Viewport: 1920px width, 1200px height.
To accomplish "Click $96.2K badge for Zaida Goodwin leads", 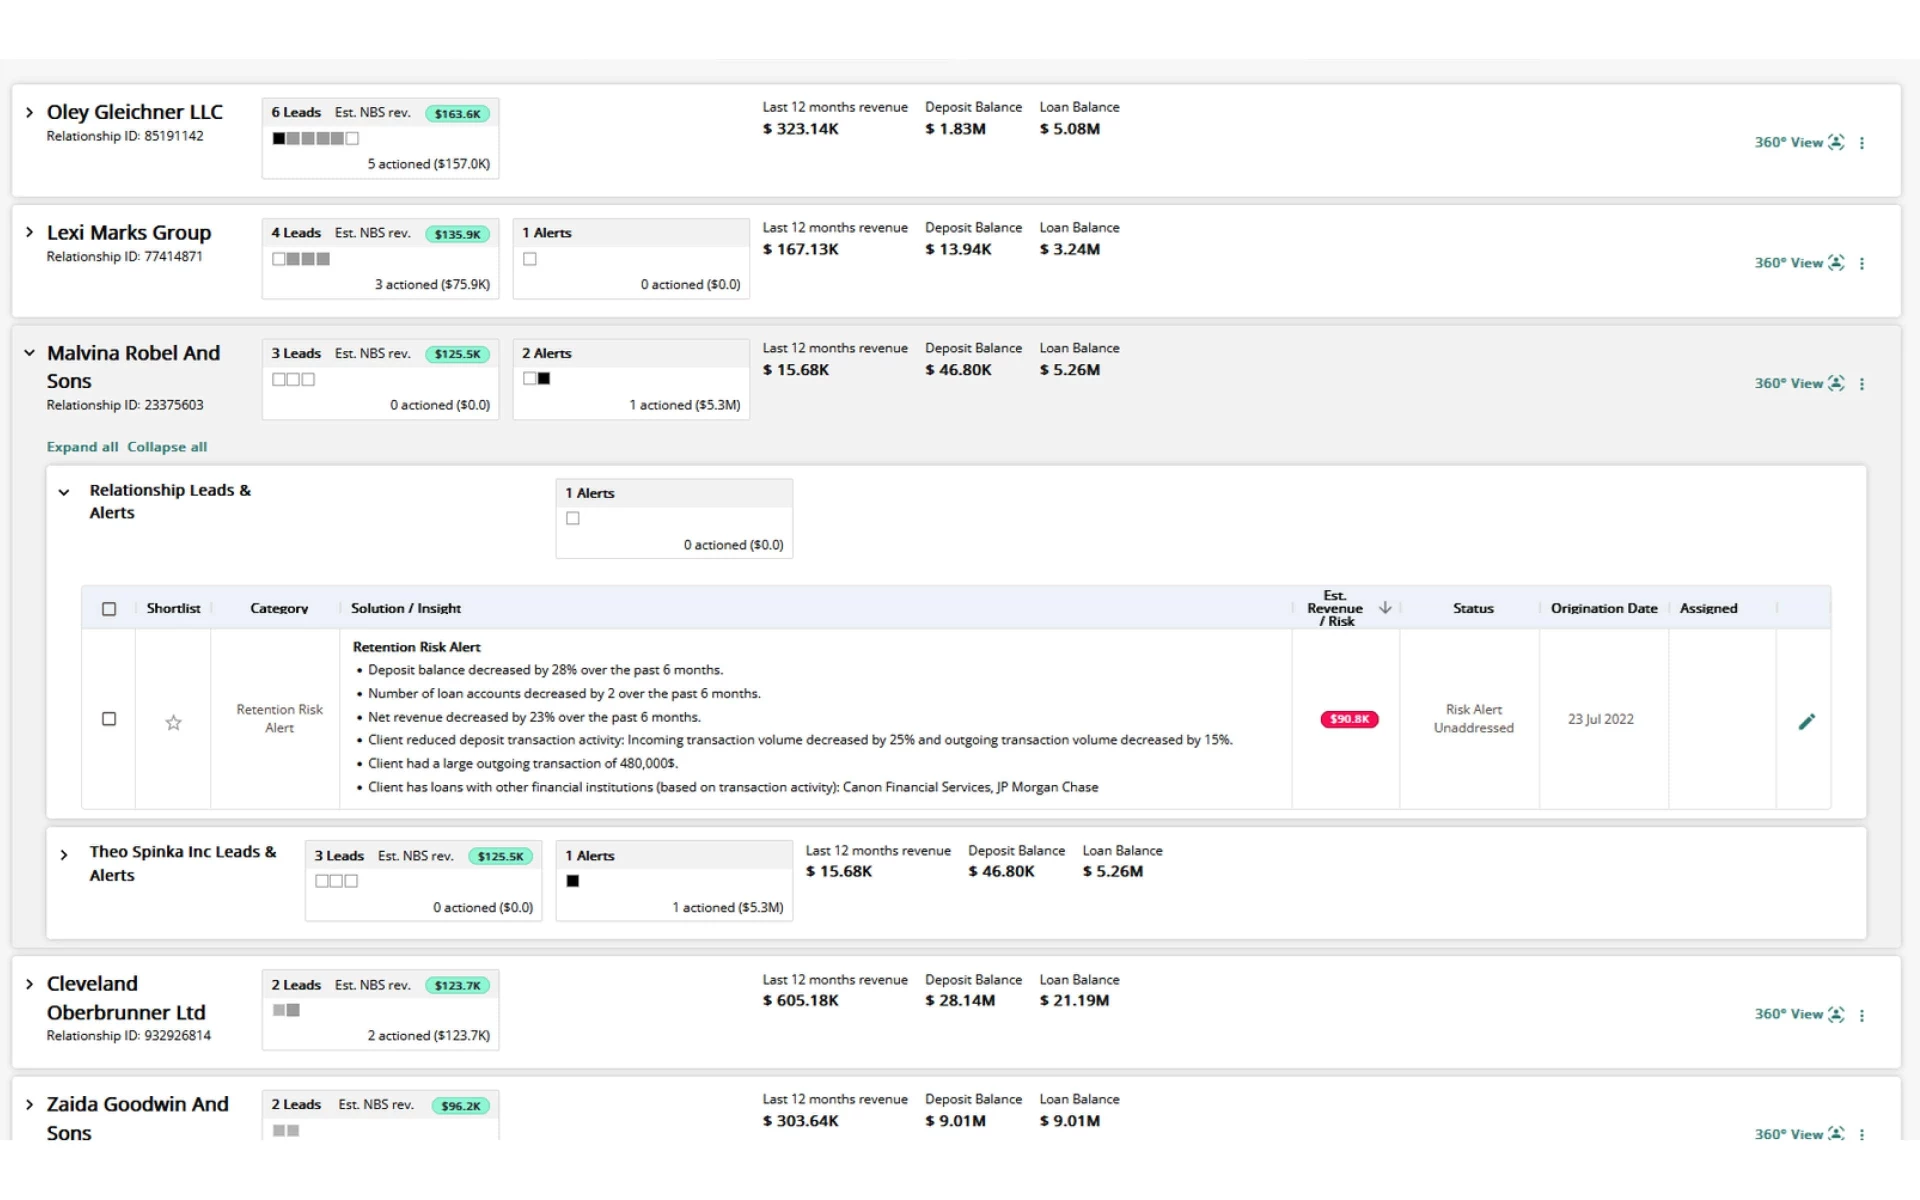I will (x=461, y=1106).
